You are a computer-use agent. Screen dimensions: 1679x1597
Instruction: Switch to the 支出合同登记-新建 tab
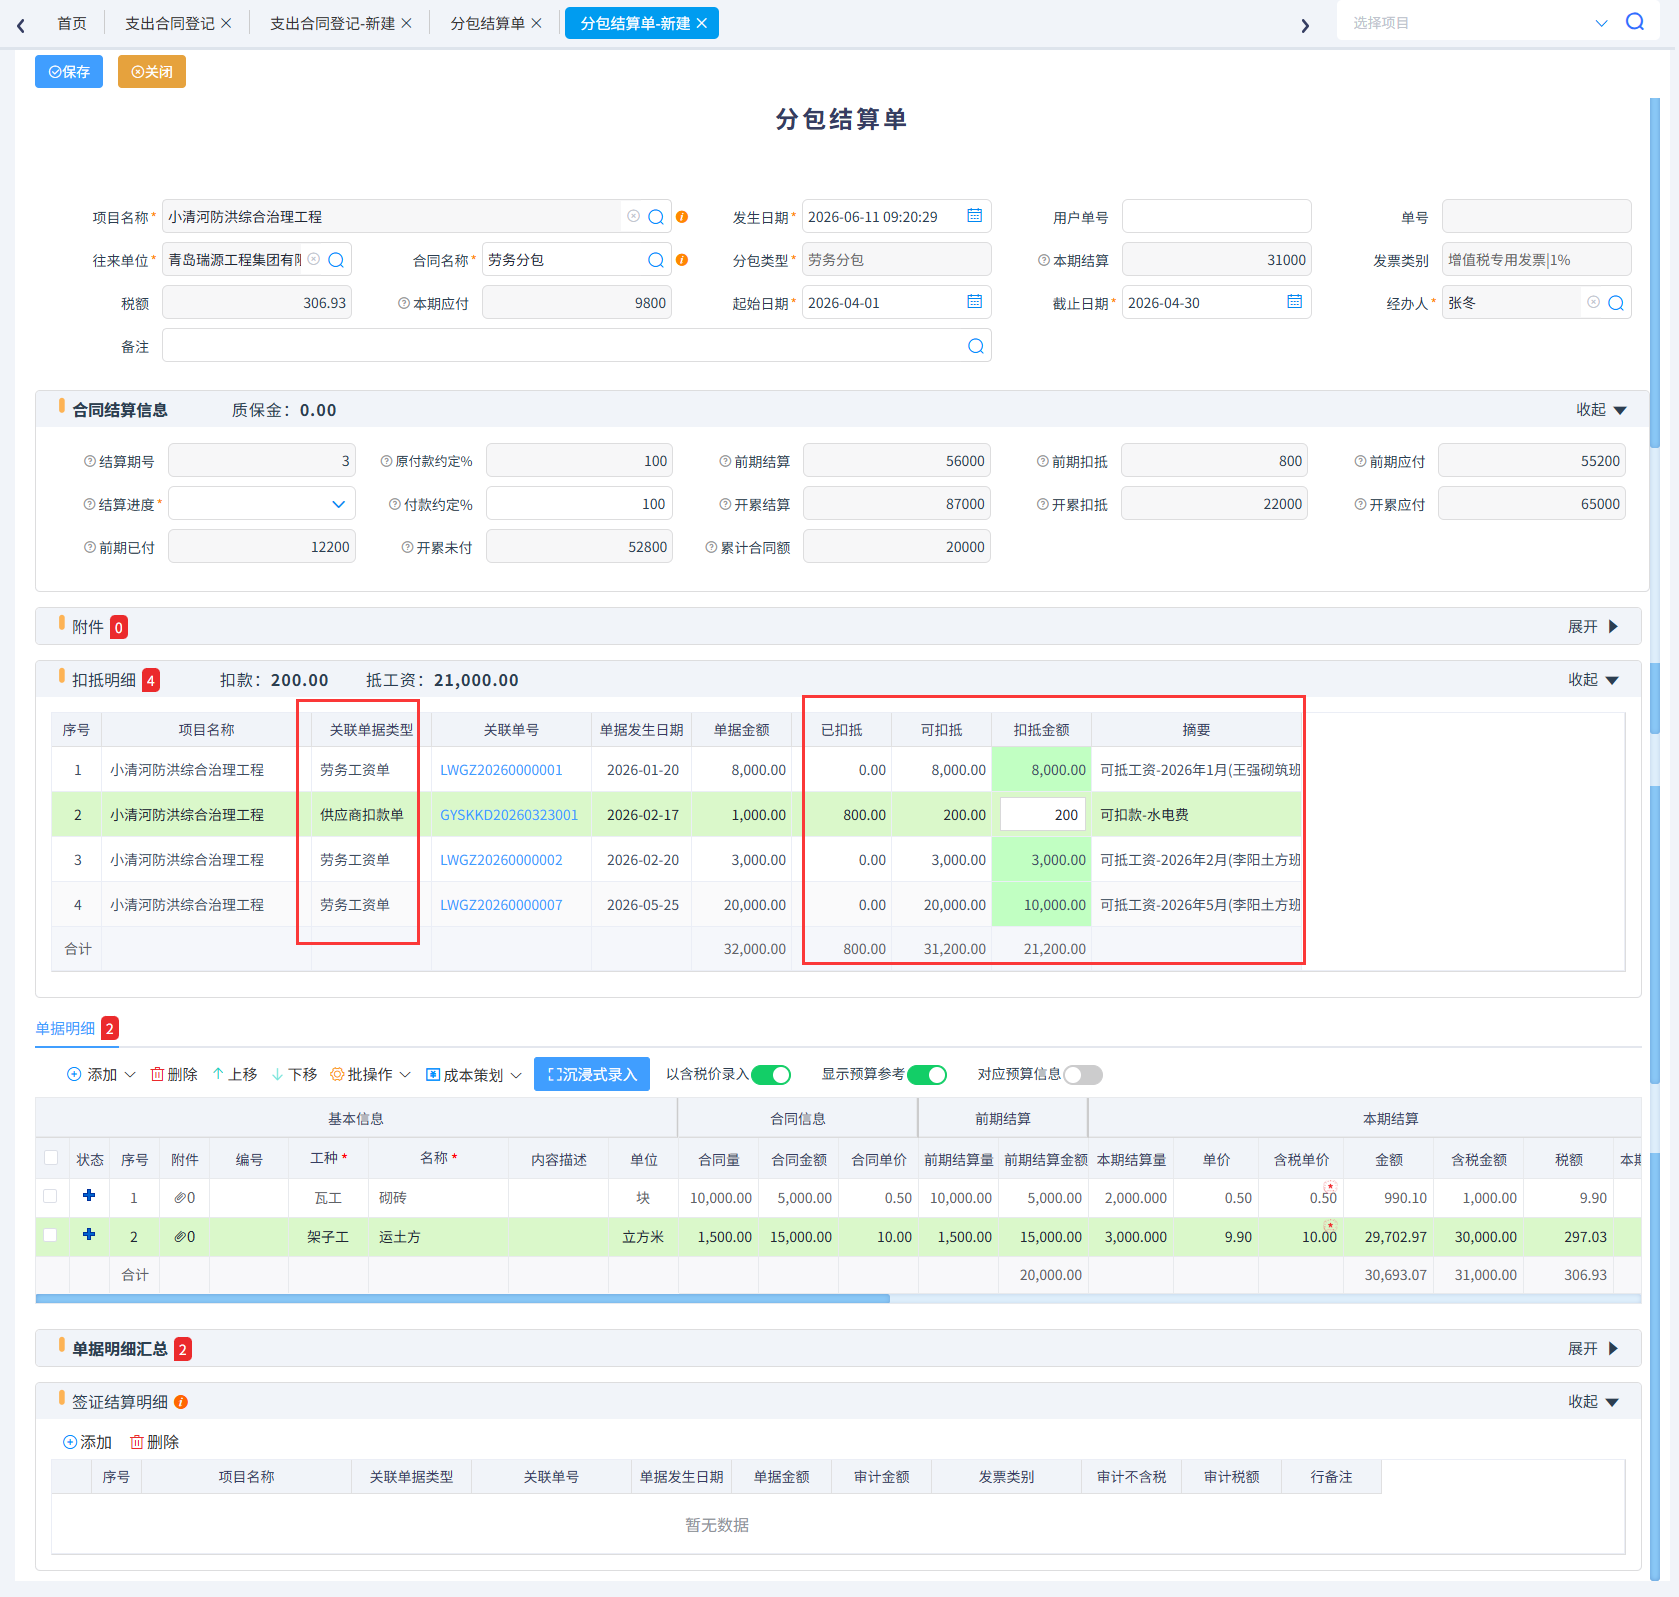pyautogui.click(x=332, y=23)
